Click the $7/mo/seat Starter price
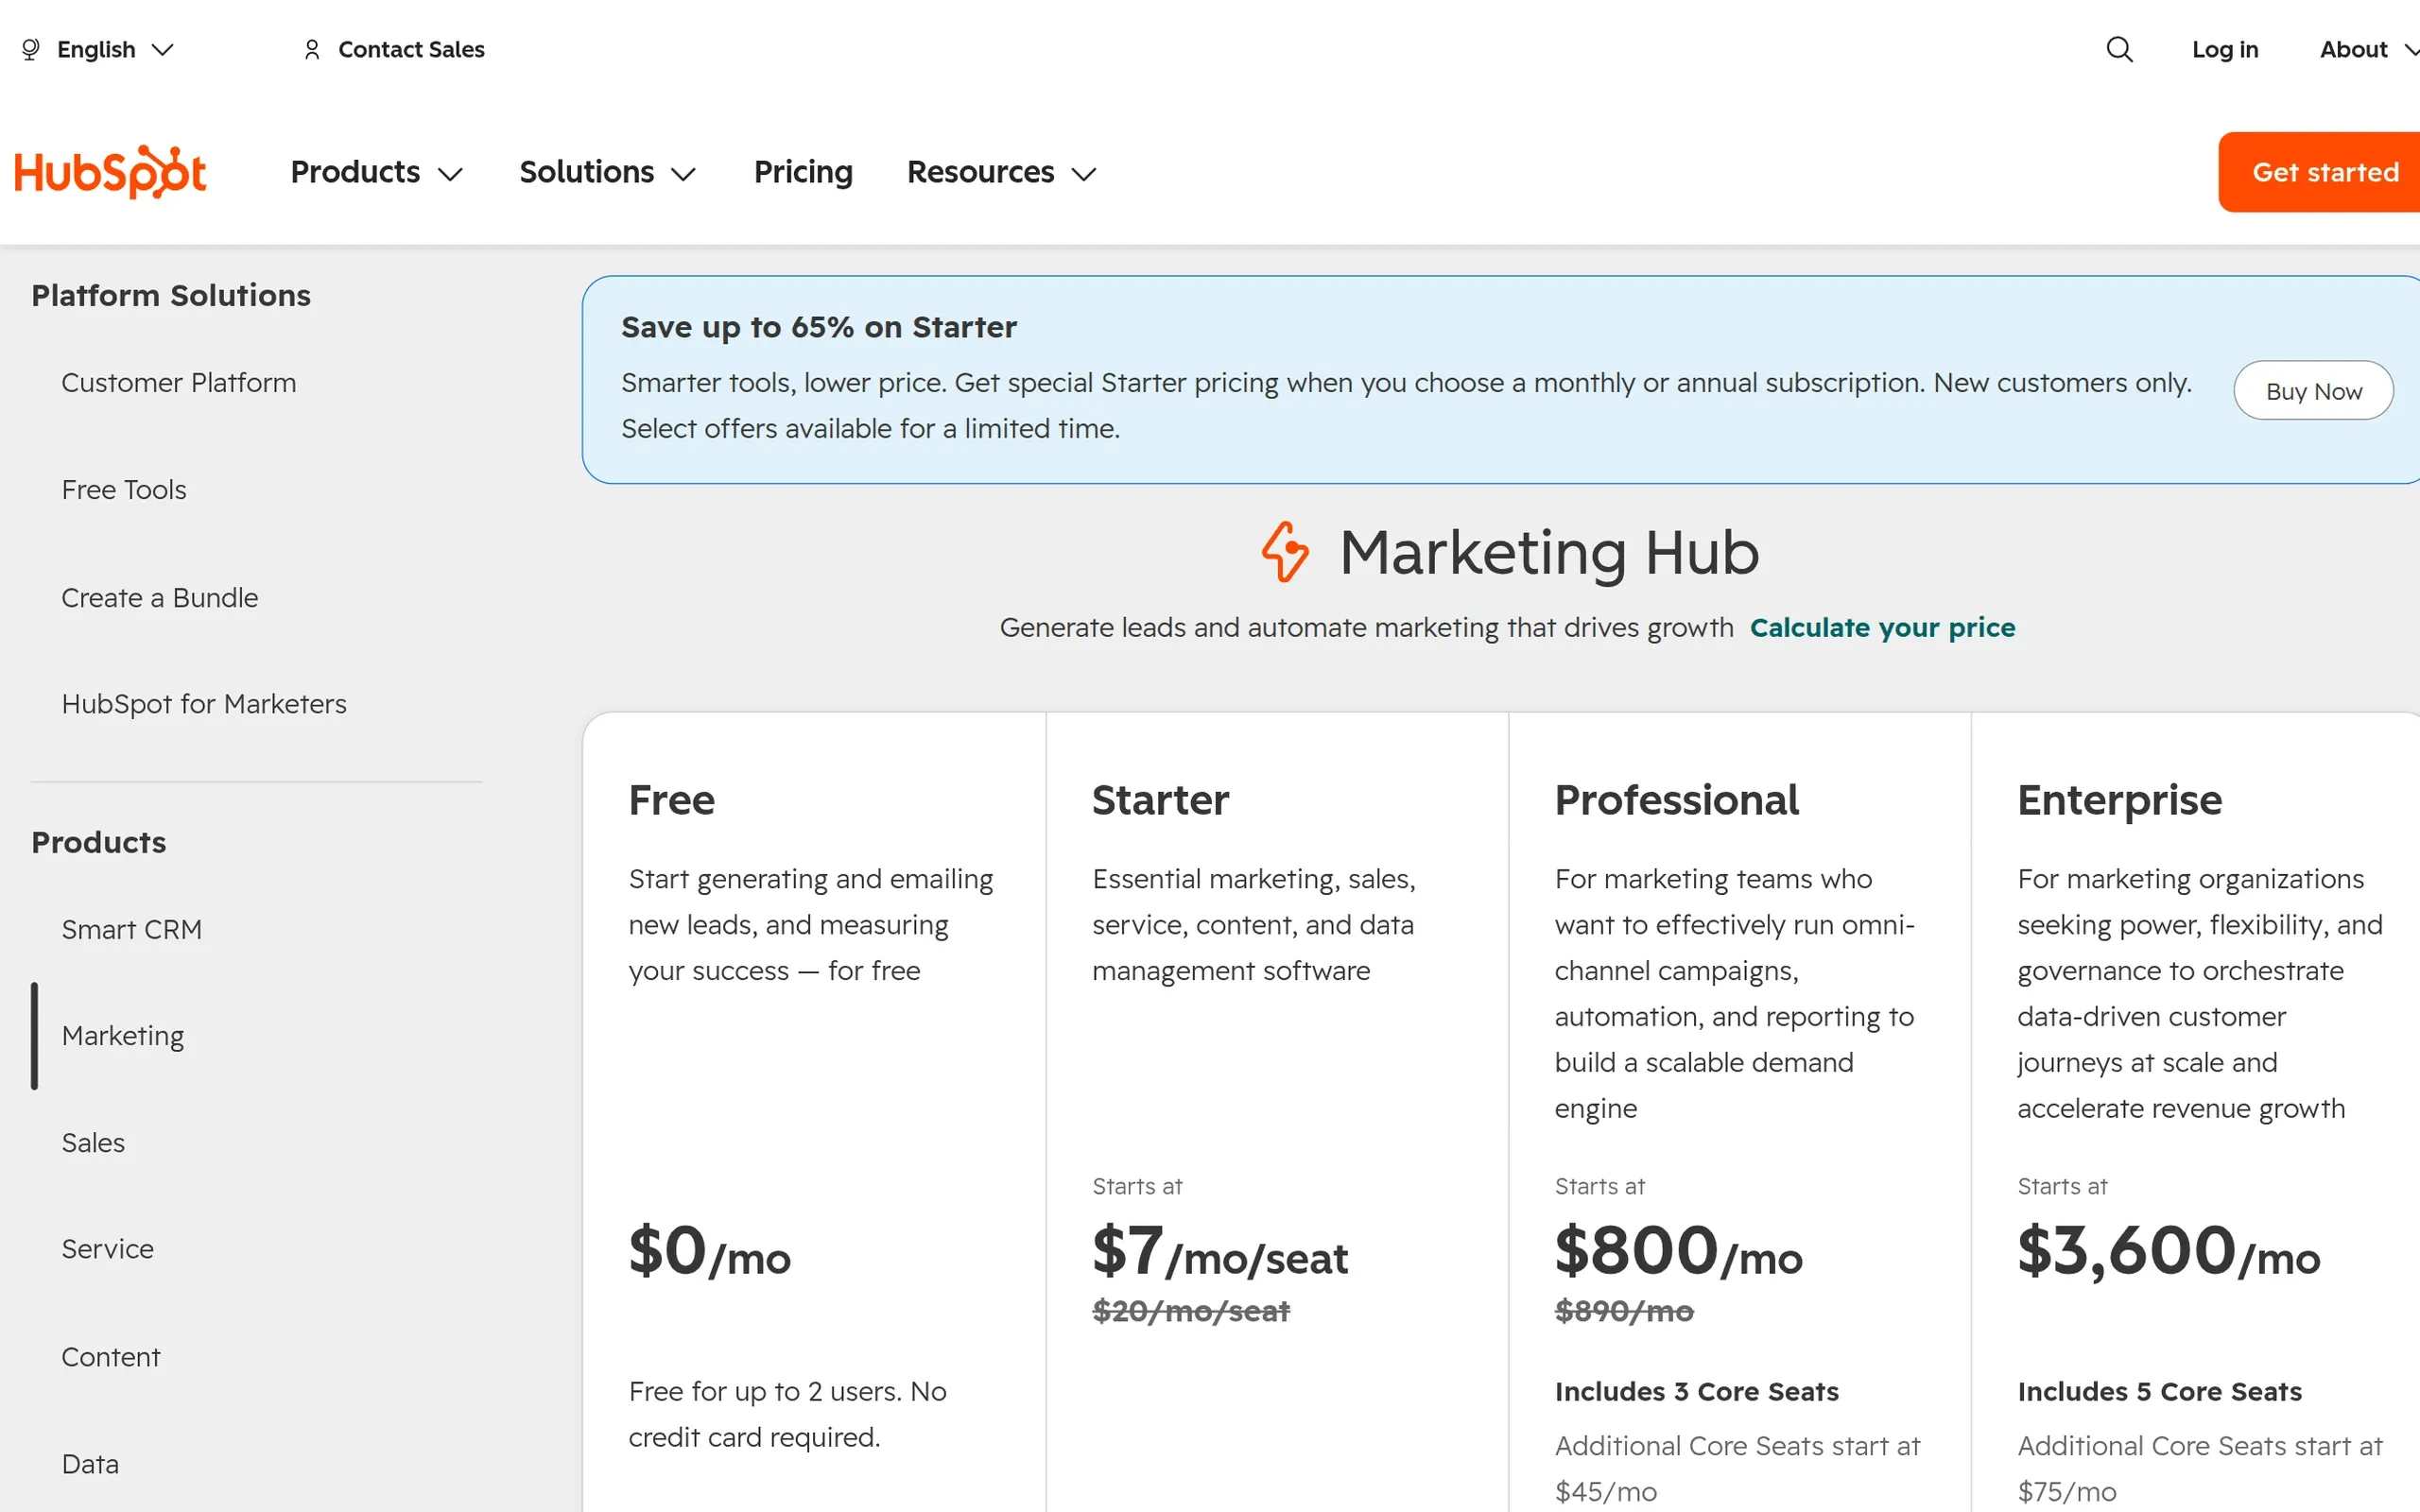Screen dimensions: 2420x1512 pos(1220,1251)
